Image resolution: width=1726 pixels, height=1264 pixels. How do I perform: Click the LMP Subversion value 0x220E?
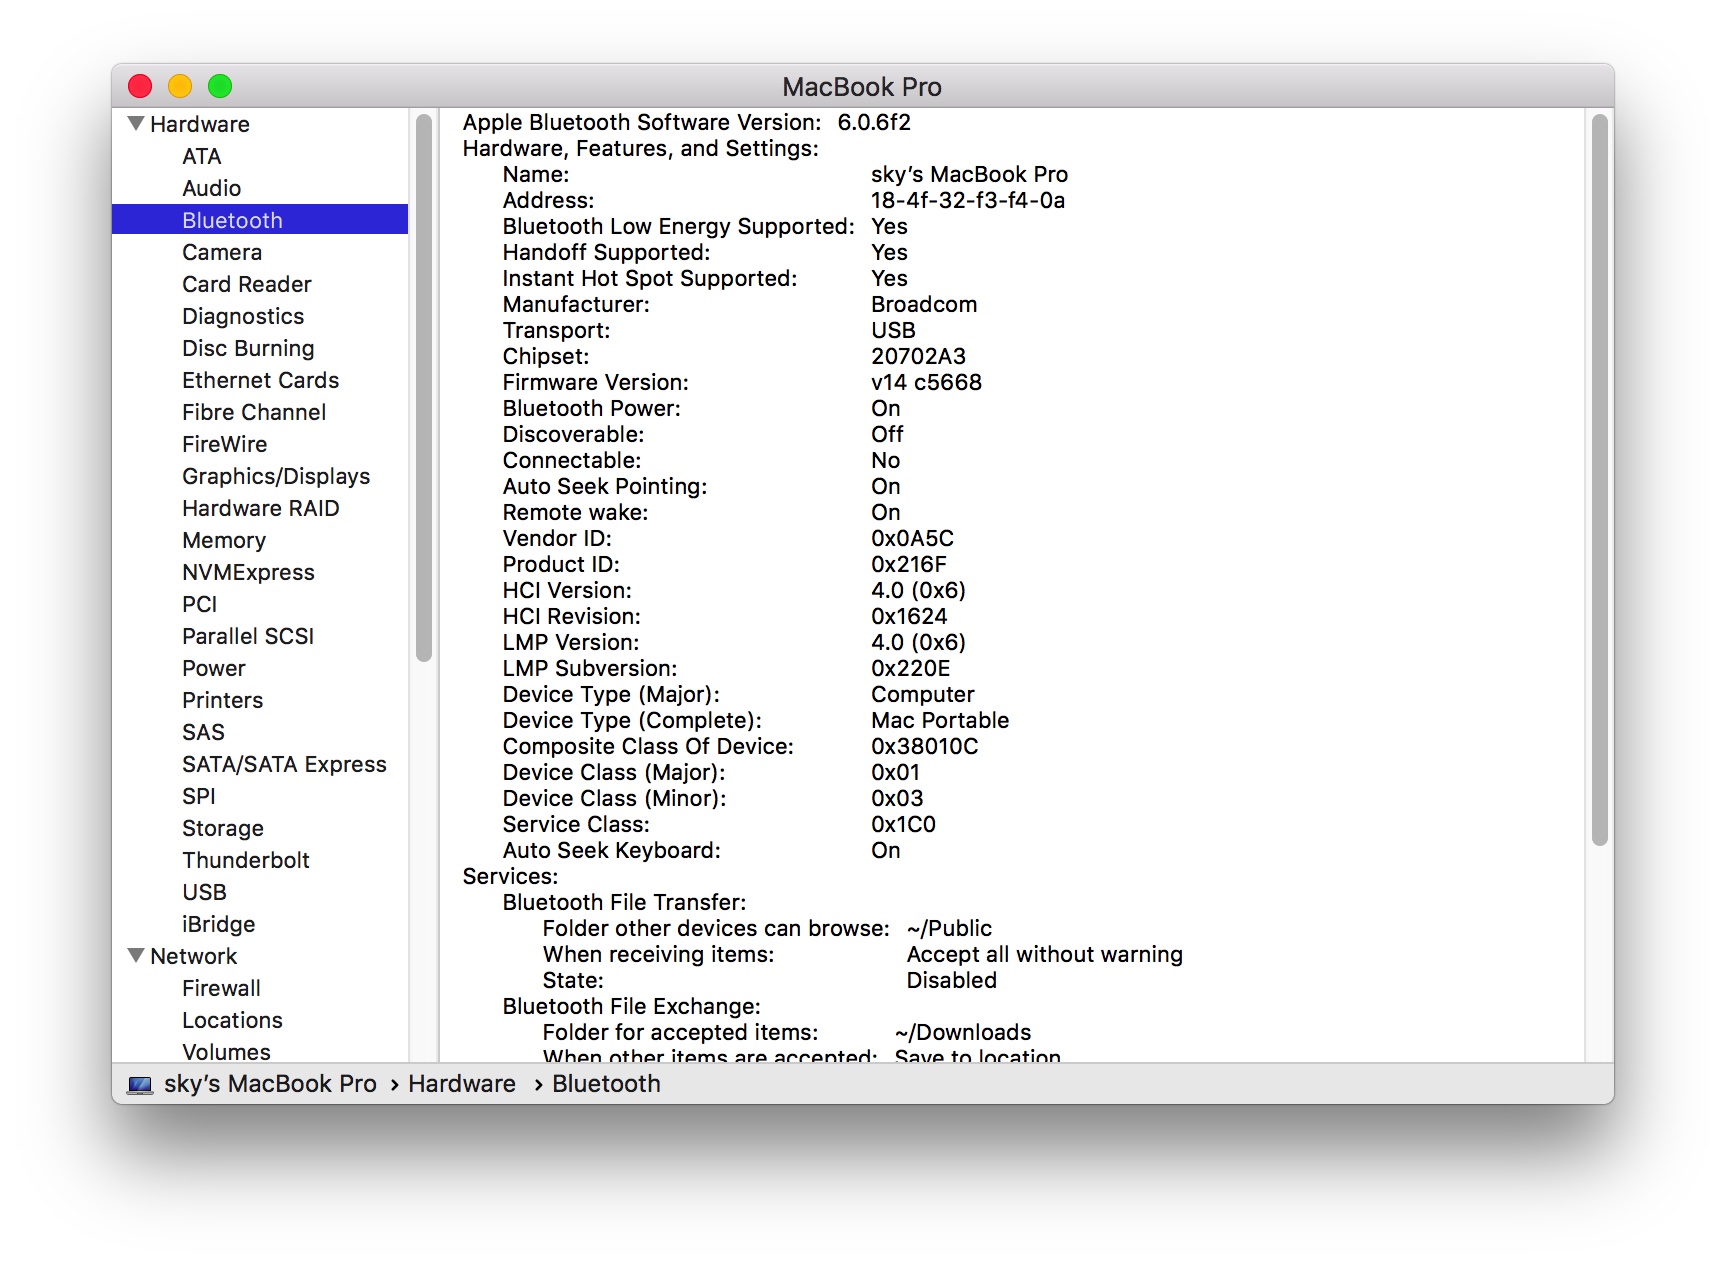pyautogui.click(x=911, y=668)
